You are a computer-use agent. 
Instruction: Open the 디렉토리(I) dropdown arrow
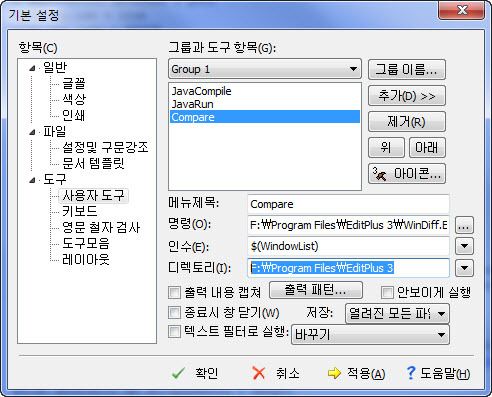[464, 268]
